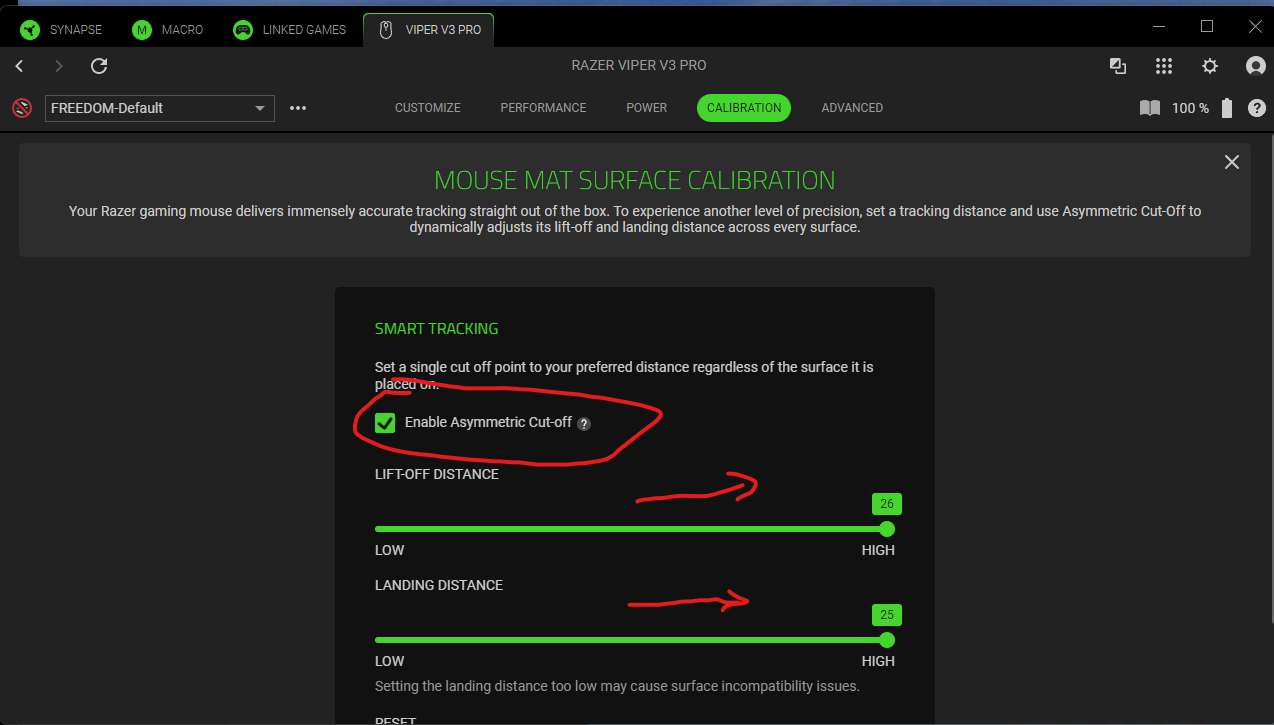
Task: Click the Lift-Off Distance slider handle
Action: click(886, 529)
